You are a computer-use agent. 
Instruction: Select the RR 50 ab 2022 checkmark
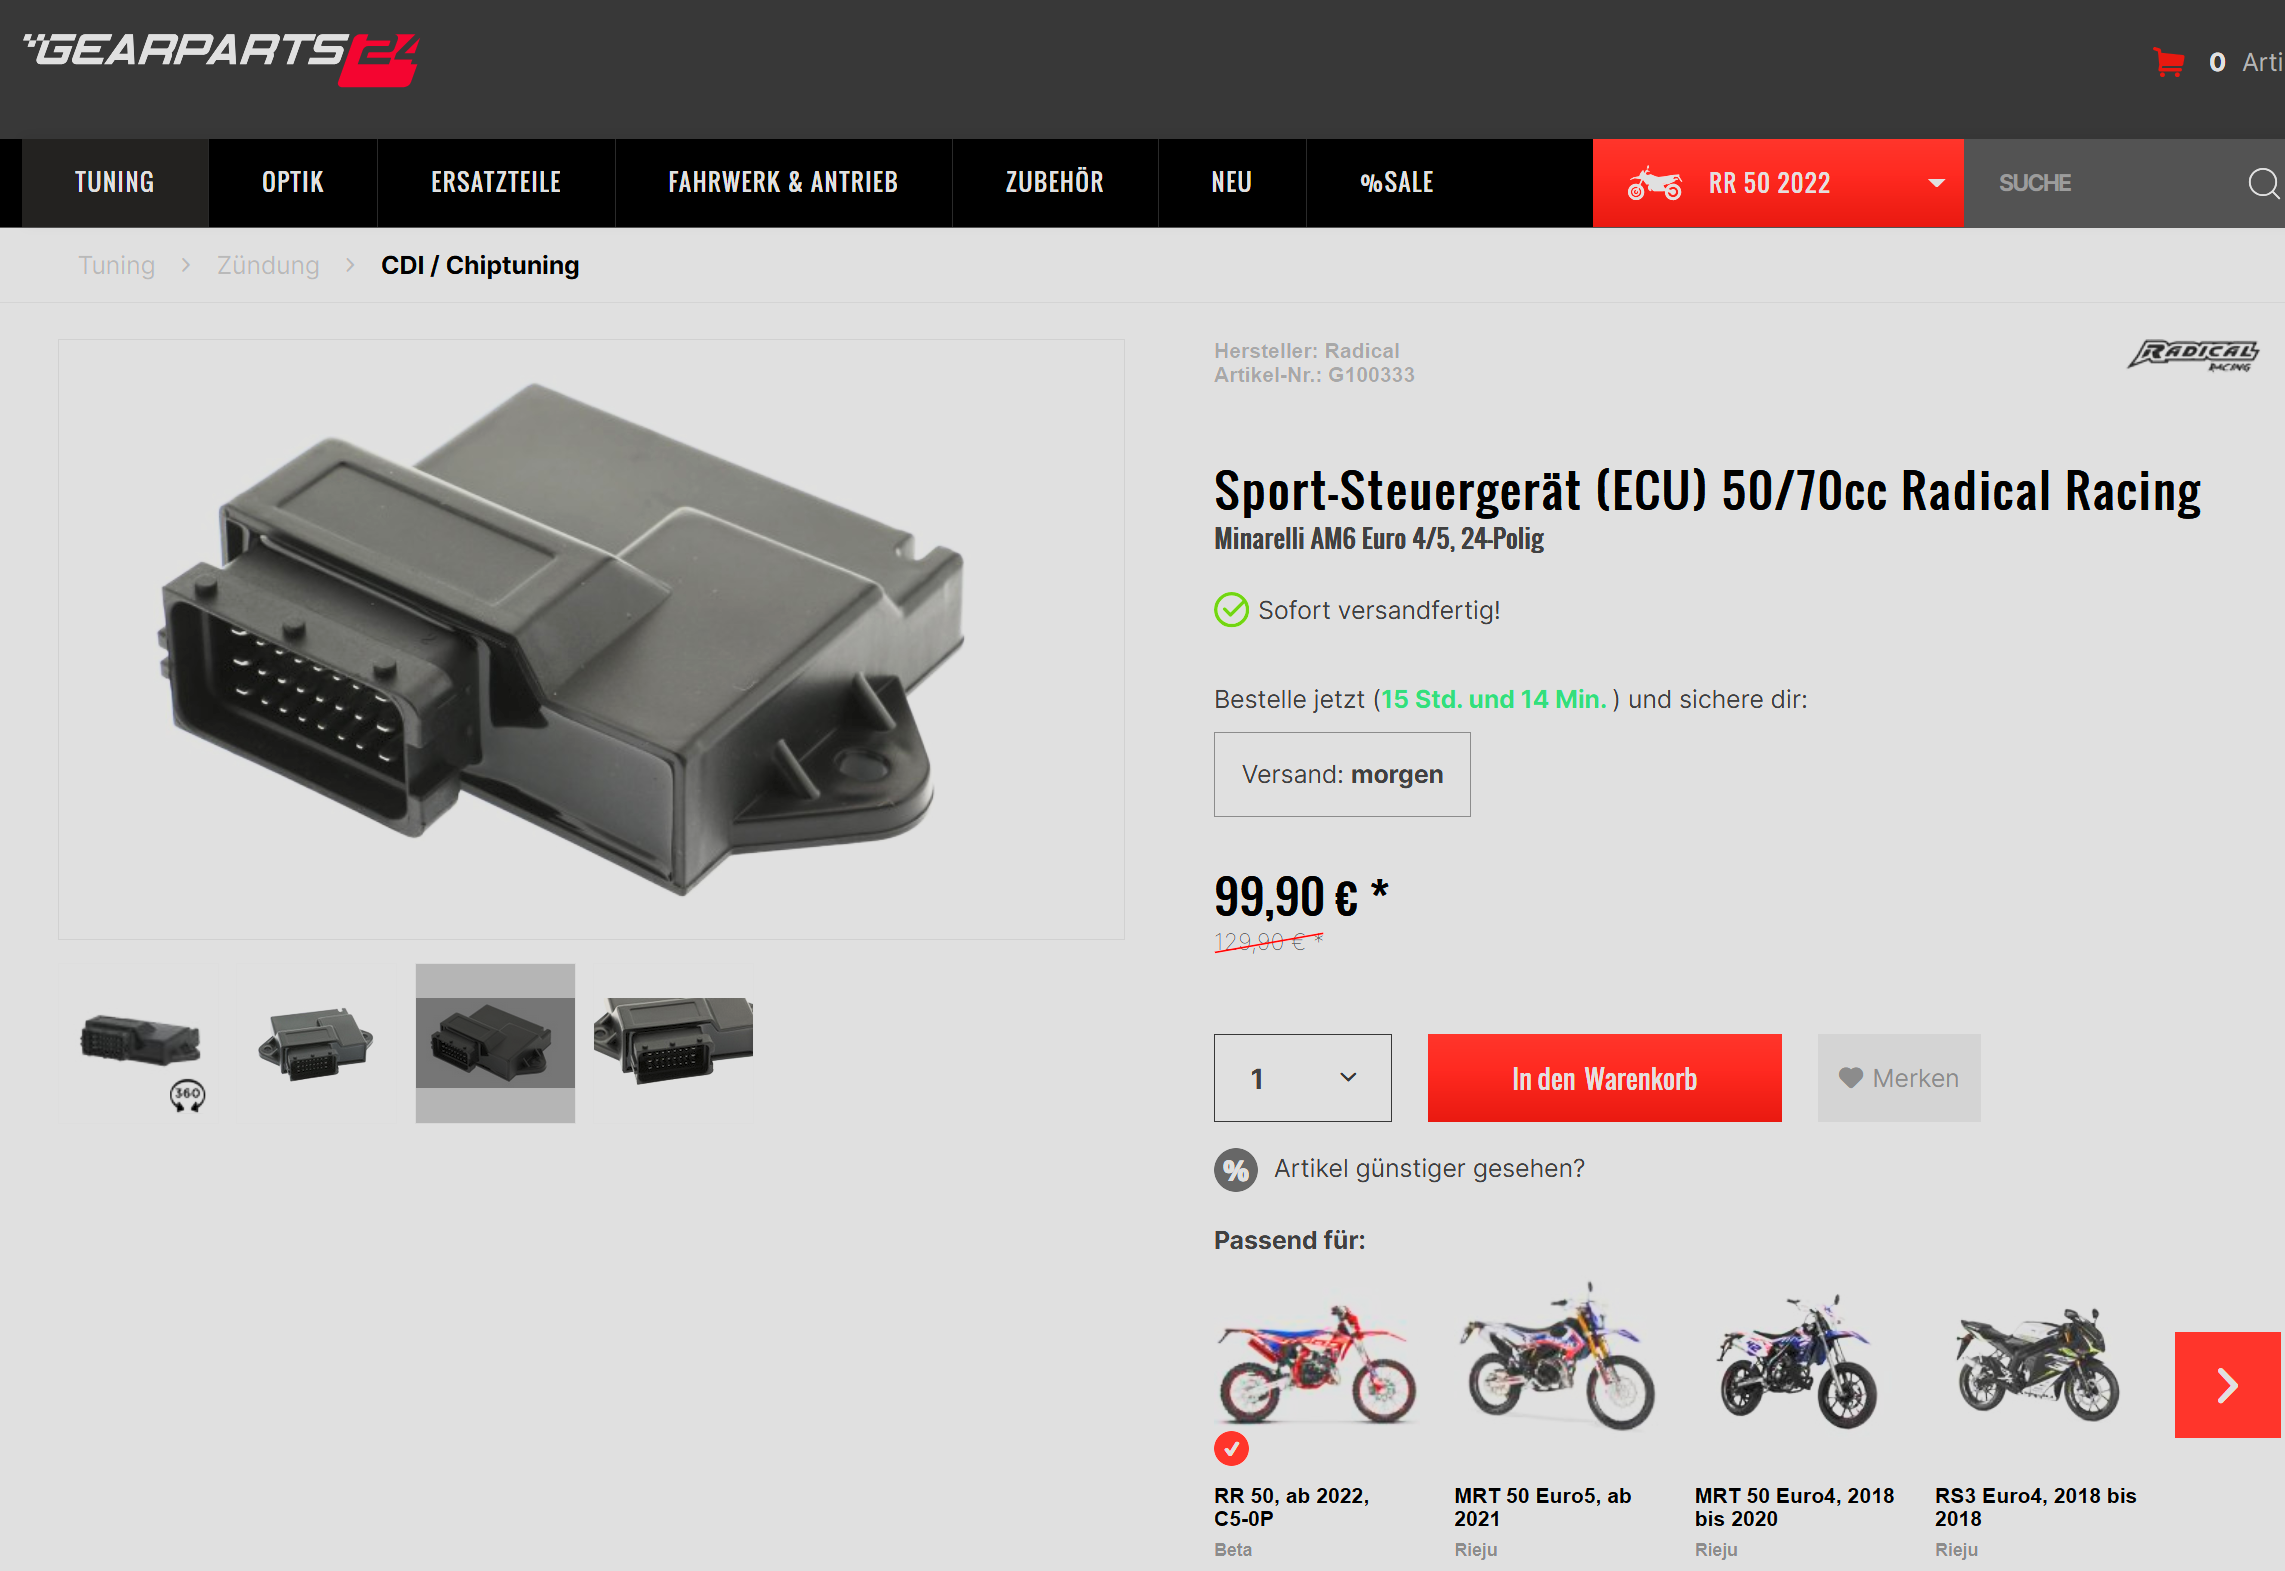pyautogui.click(x=1231, y=1448)
